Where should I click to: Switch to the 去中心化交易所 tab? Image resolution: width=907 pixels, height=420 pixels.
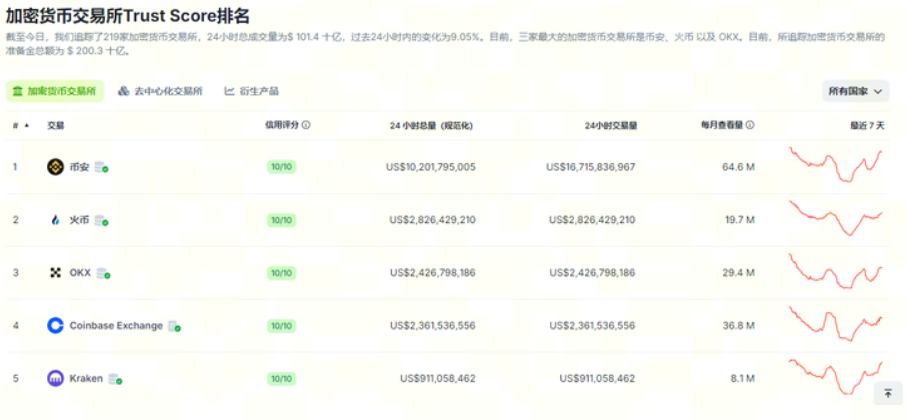pos(160,91)
